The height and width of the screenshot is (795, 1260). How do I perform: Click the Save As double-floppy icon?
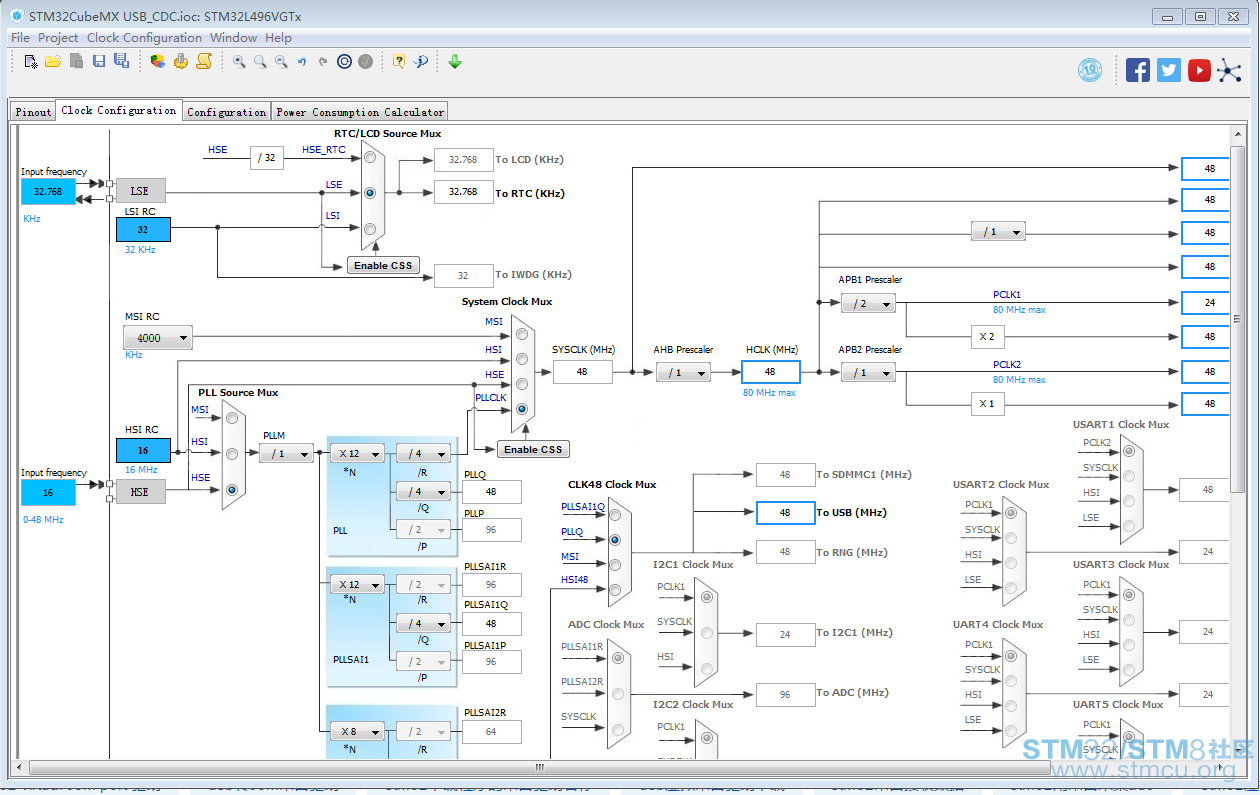121,61
